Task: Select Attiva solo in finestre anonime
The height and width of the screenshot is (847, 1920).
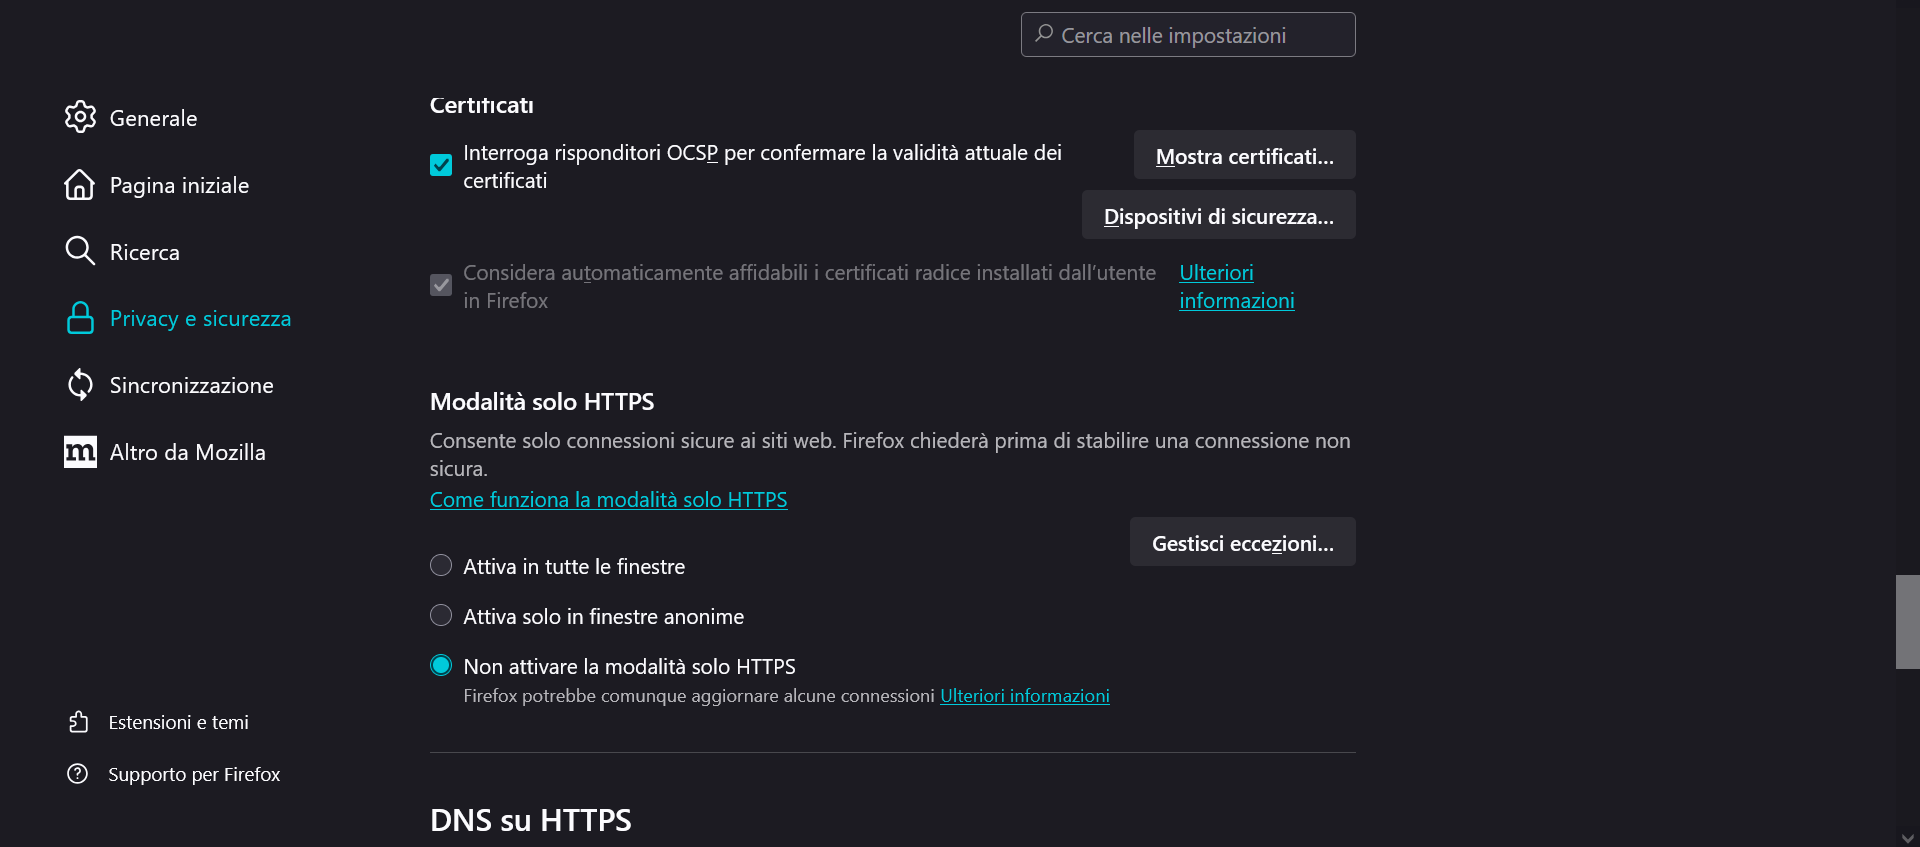Action: click(x=441, y=616)
